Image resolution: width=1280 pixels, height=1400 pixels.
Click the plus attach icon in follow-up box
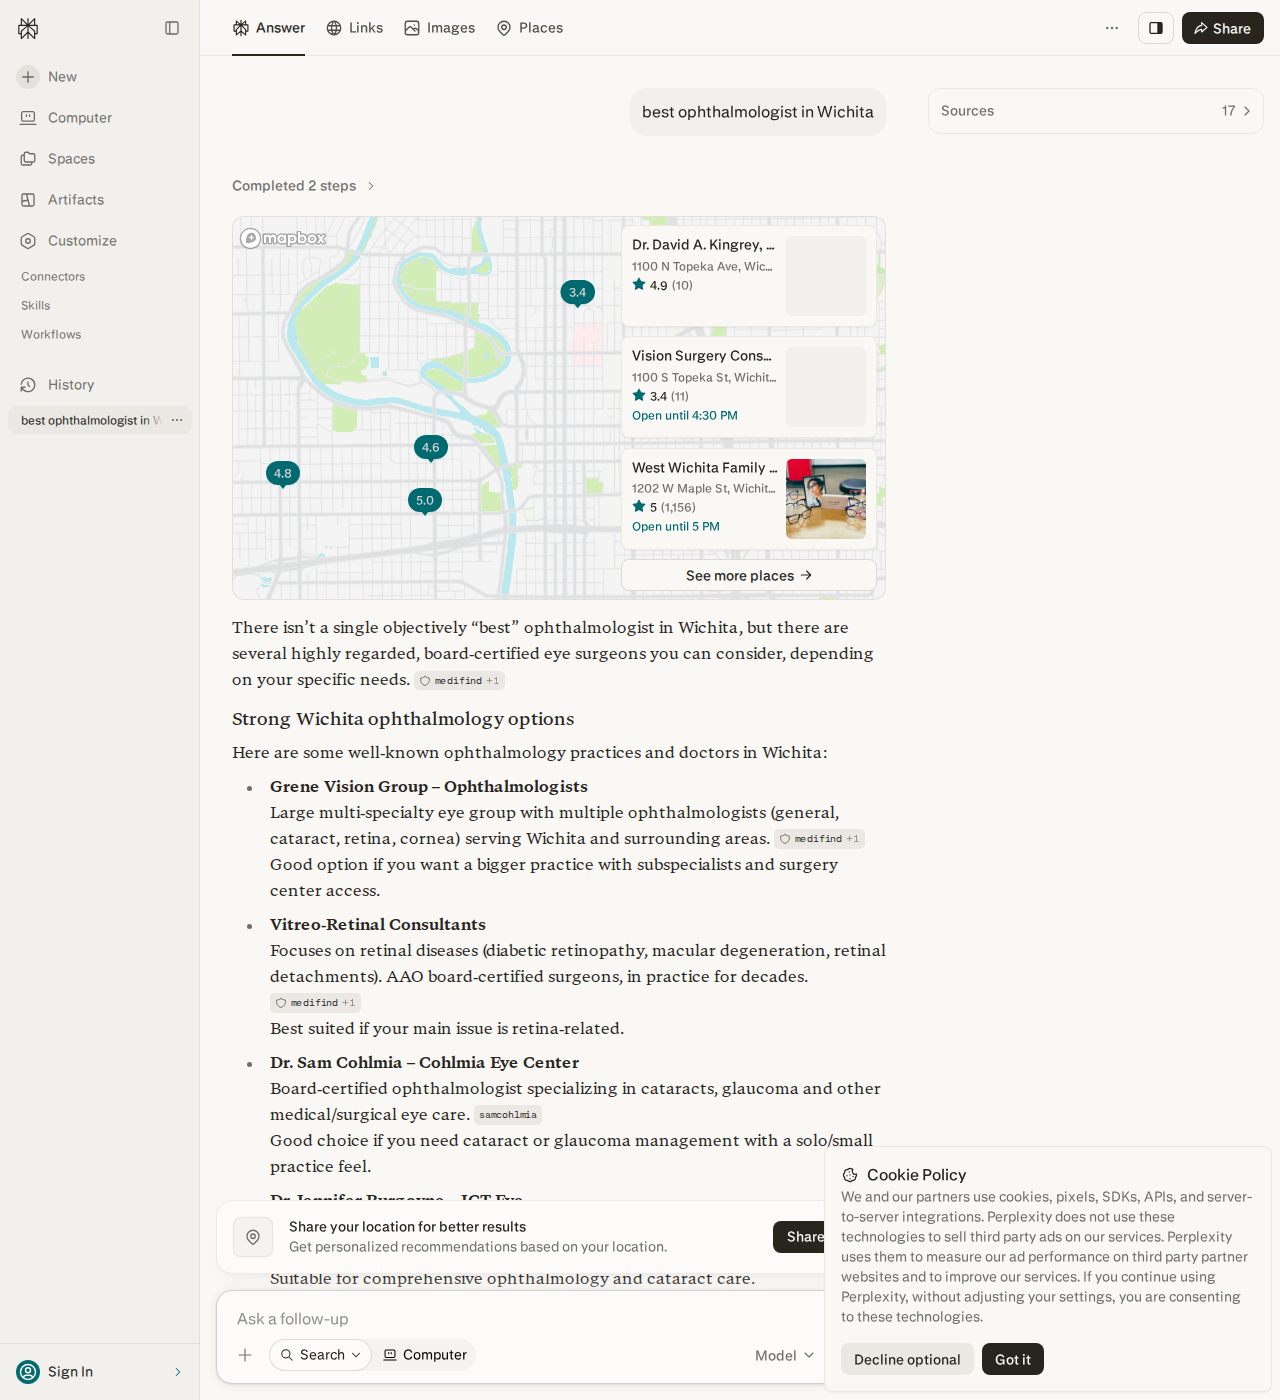[245, 1355]
